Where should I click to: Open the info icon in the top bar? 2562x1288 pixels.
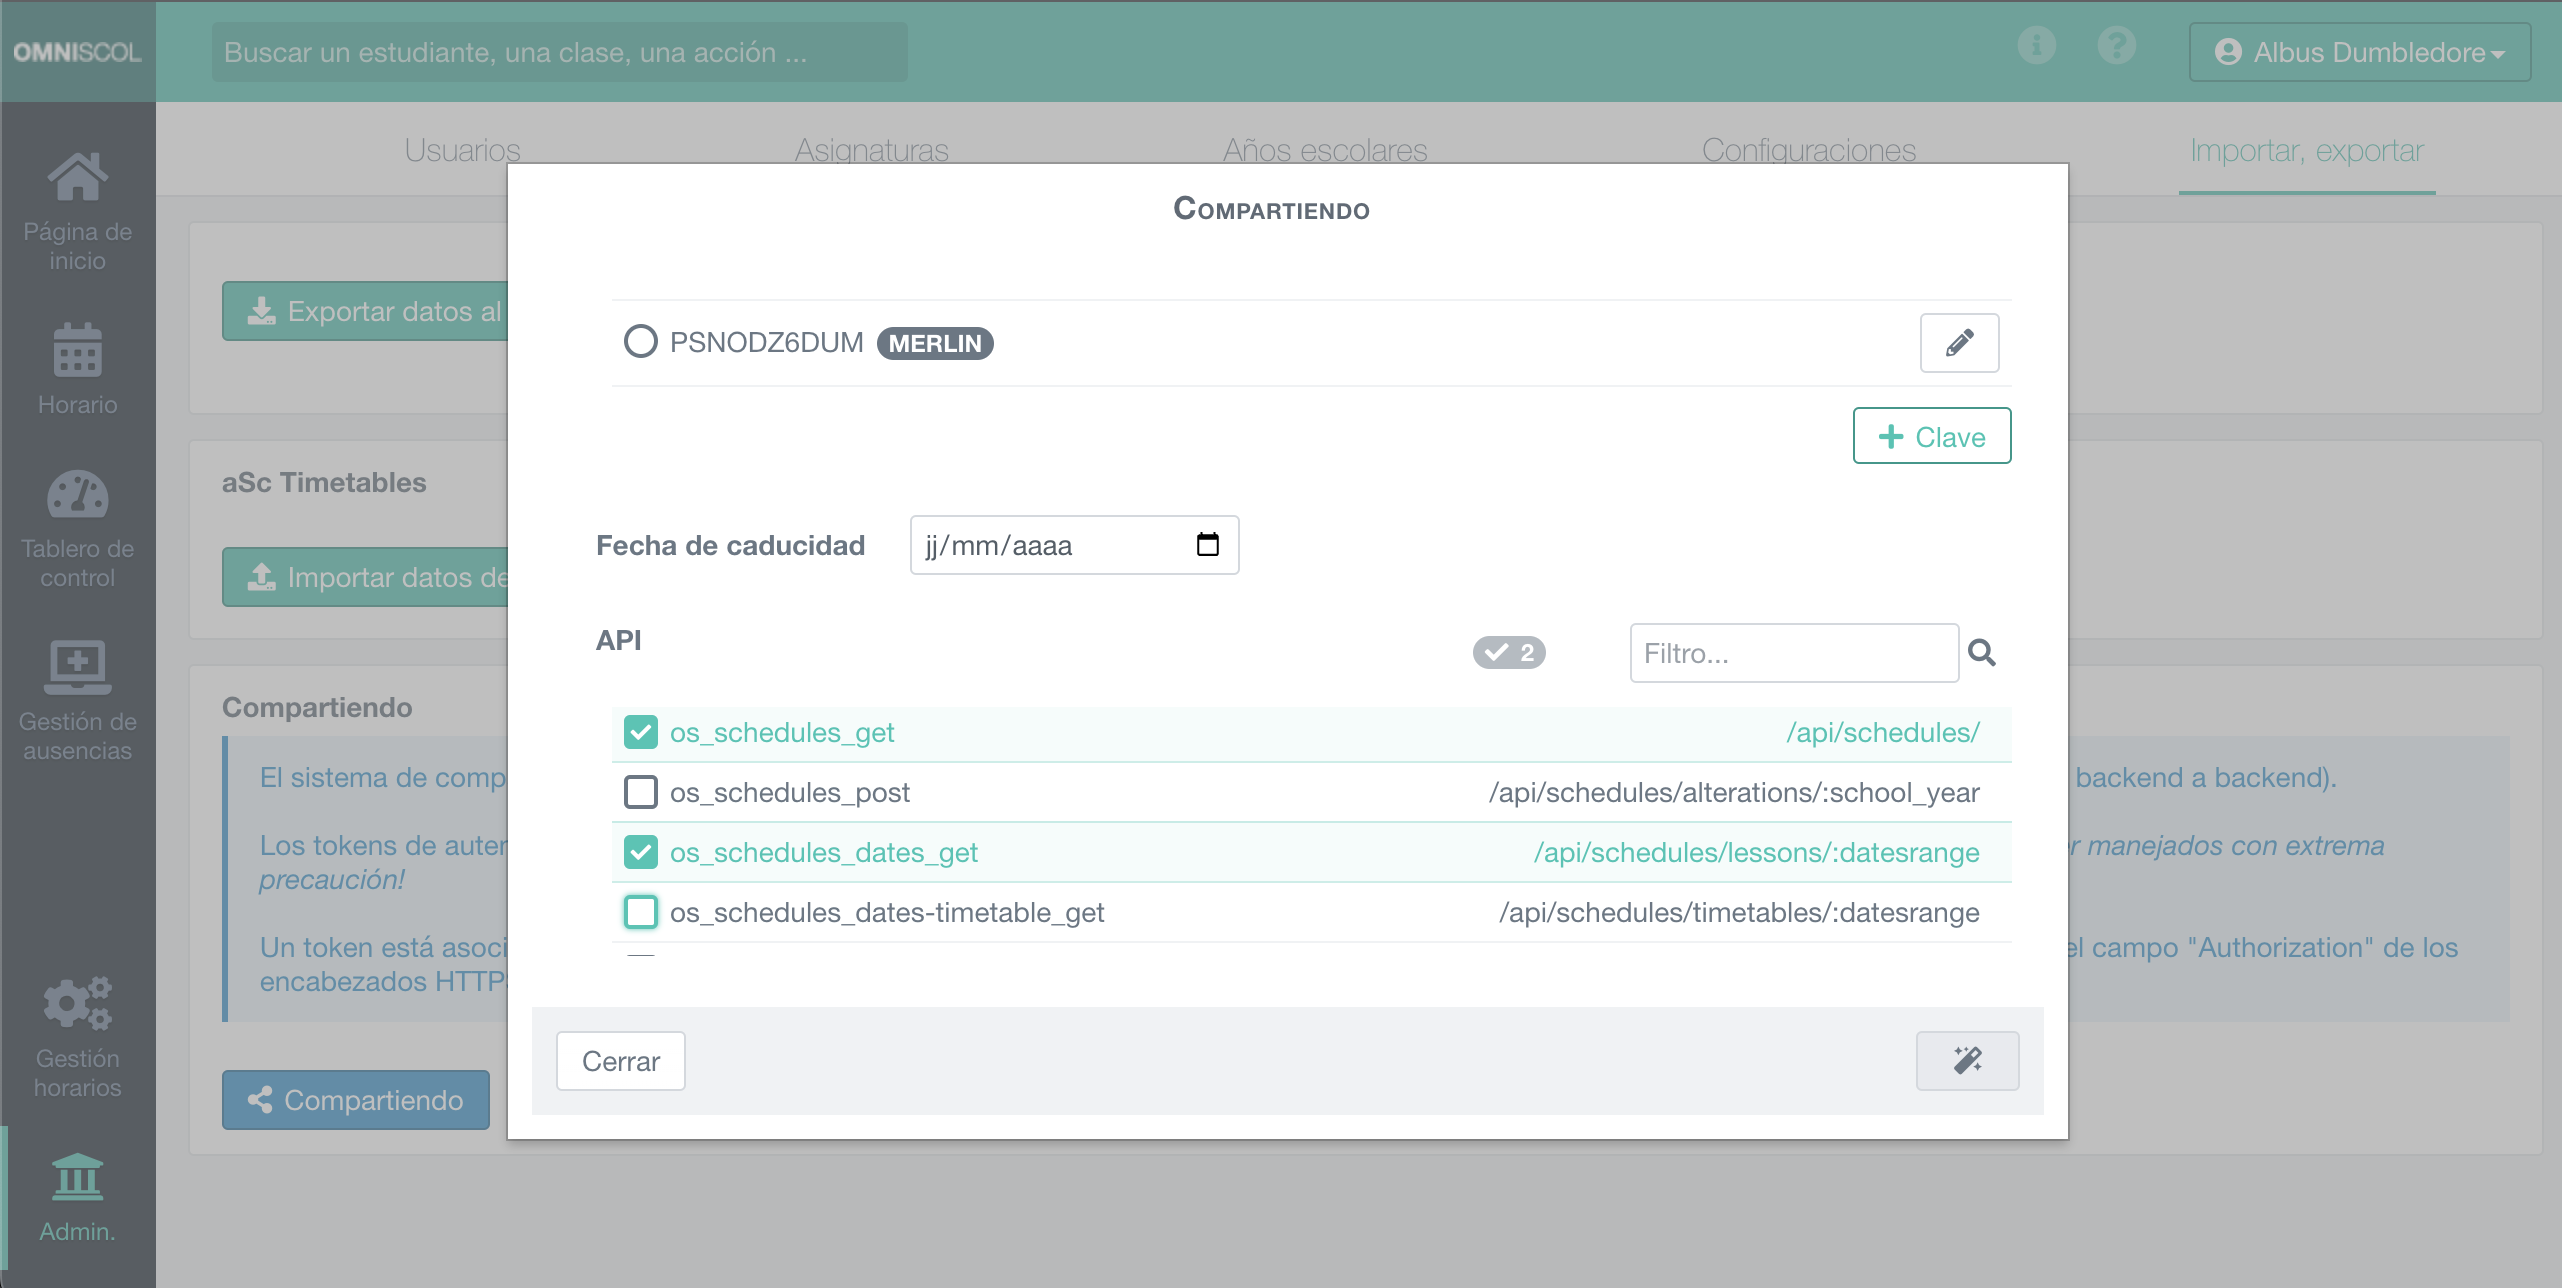click(2036, 45)
